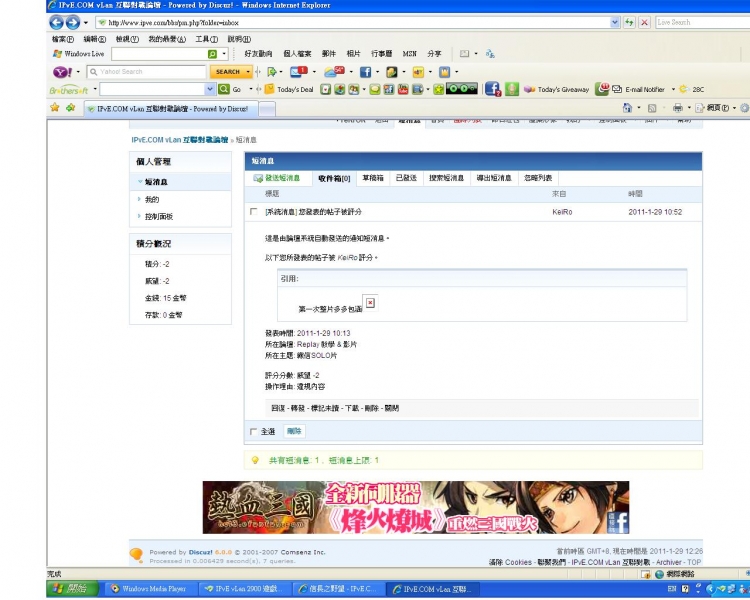Open Windows Media Player from the taskbar
This screenshot has width=750, height=600.
point(149,589)
